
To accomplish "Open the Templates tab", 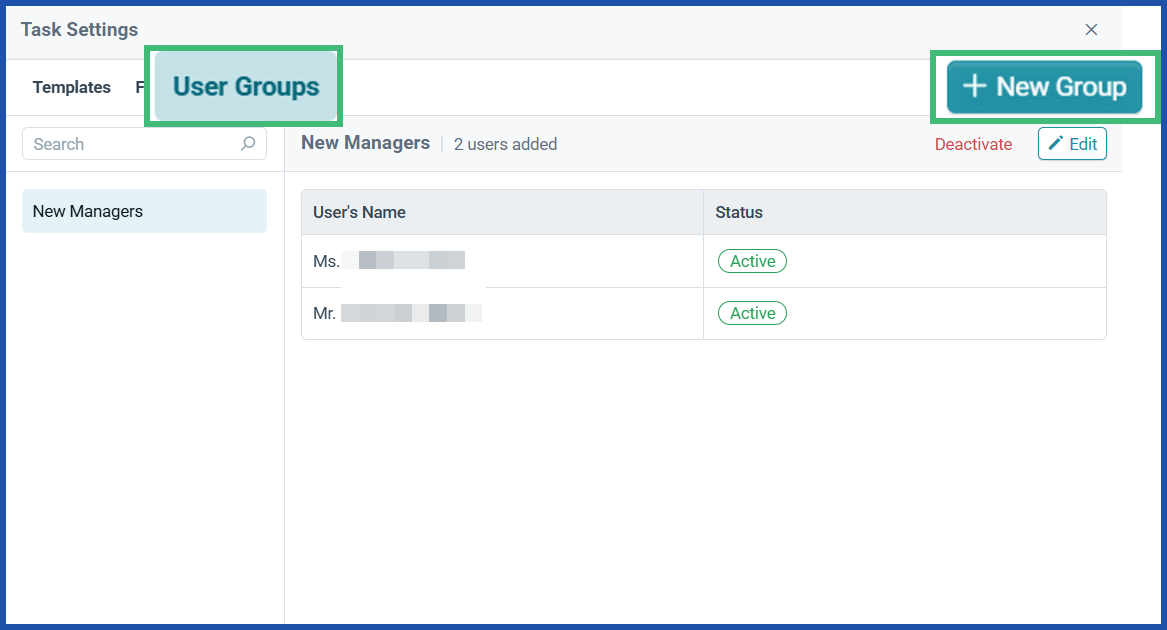I will click(71, 87).
